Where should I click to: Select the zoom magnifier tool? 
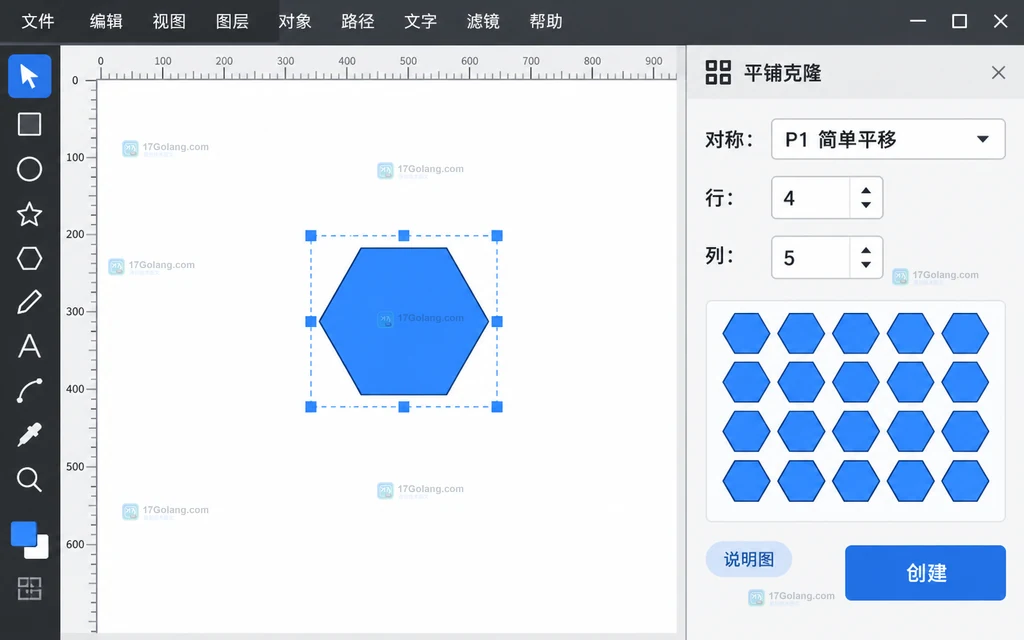click(x=29, y=479)
